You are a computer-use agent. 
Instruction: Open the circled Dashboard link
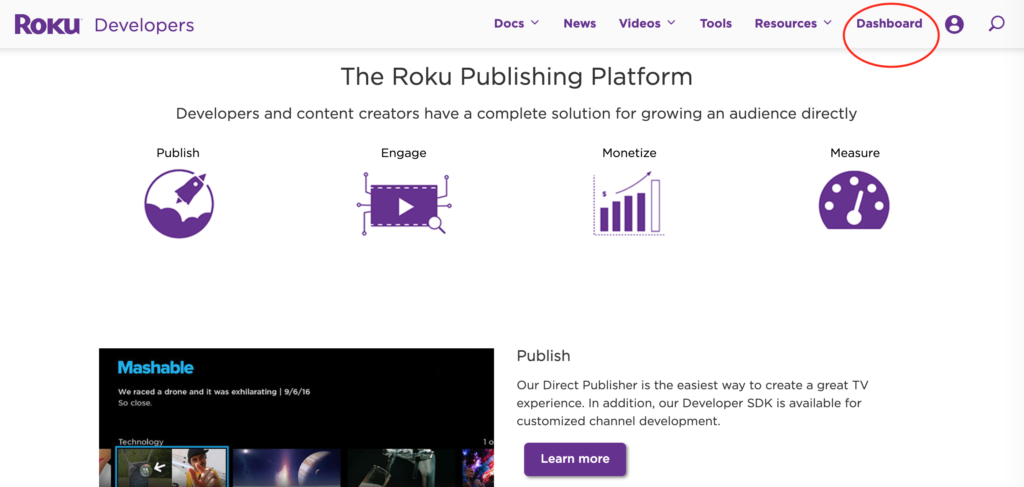[889, 24]
